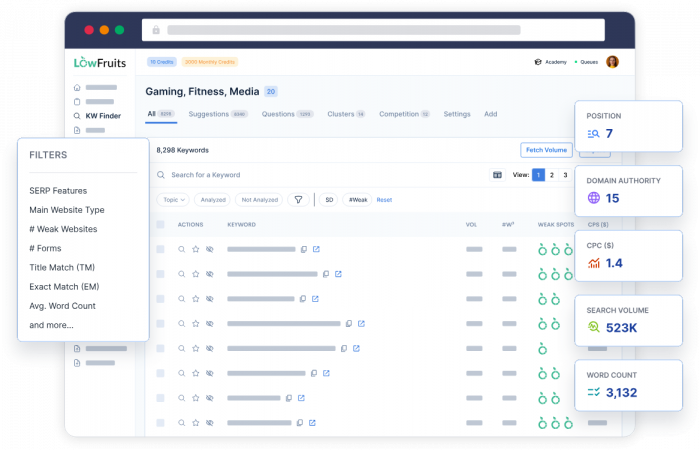Click the funnel filter icon
The image size is (700, 450).
[297, 200]
